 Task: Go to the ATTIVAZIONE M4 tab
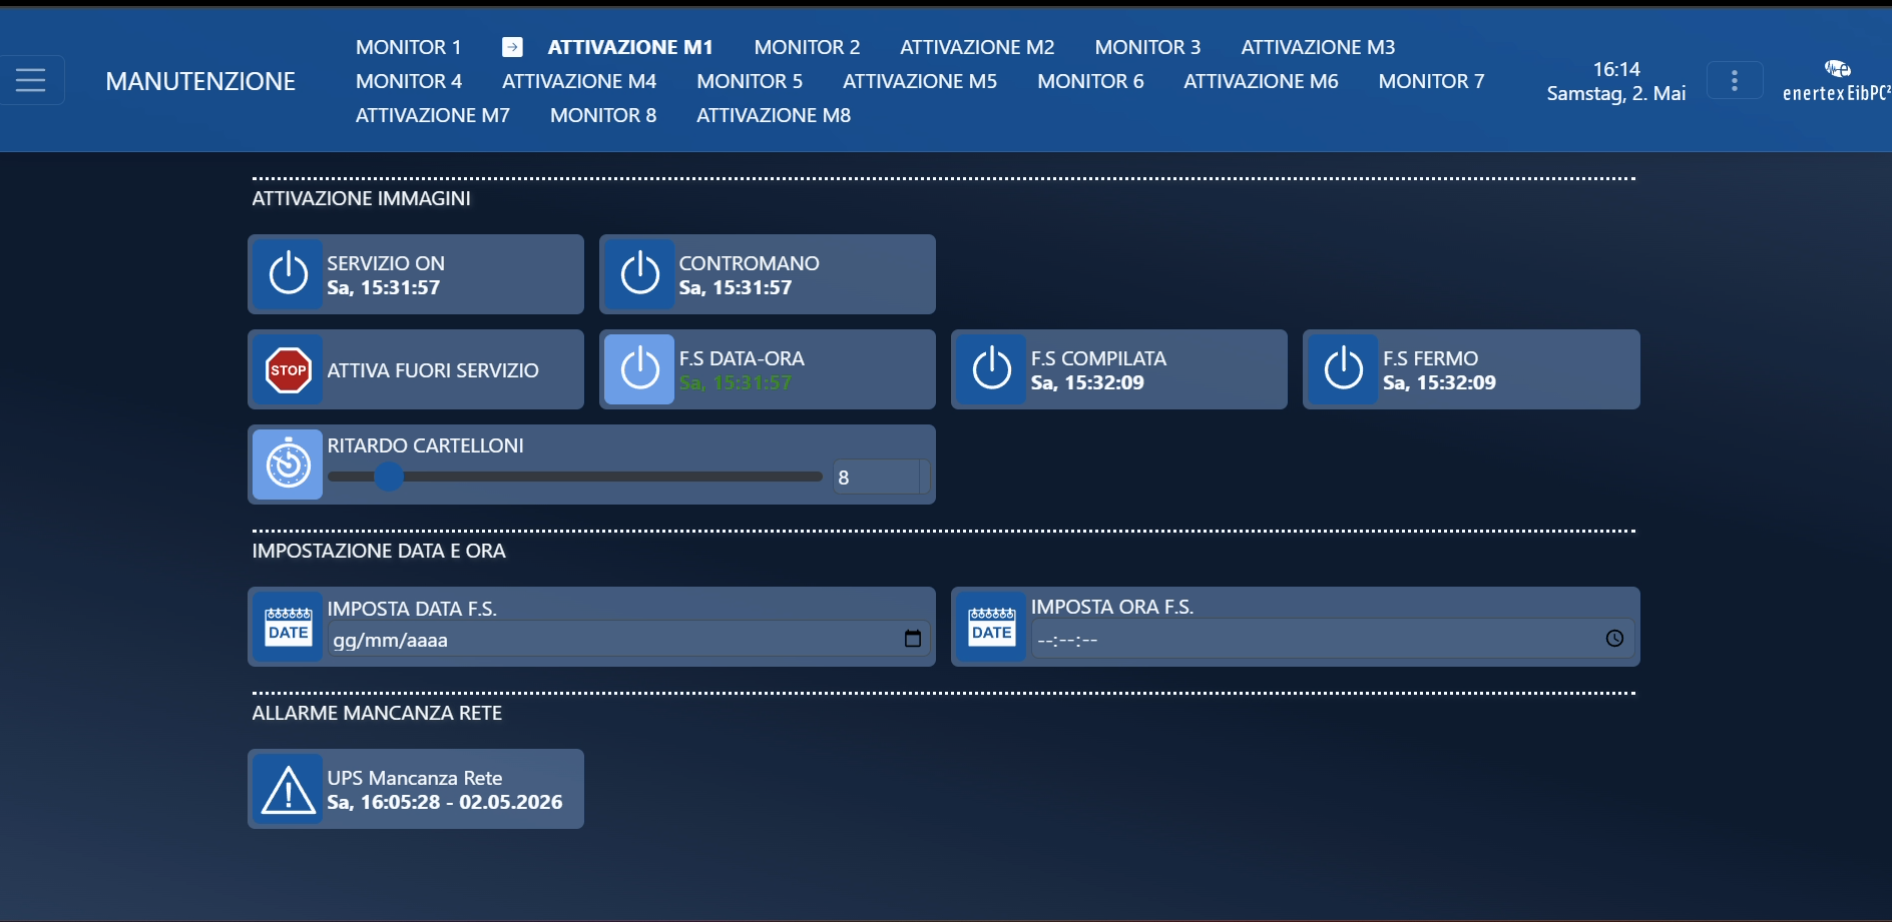(x=579, y=81)
